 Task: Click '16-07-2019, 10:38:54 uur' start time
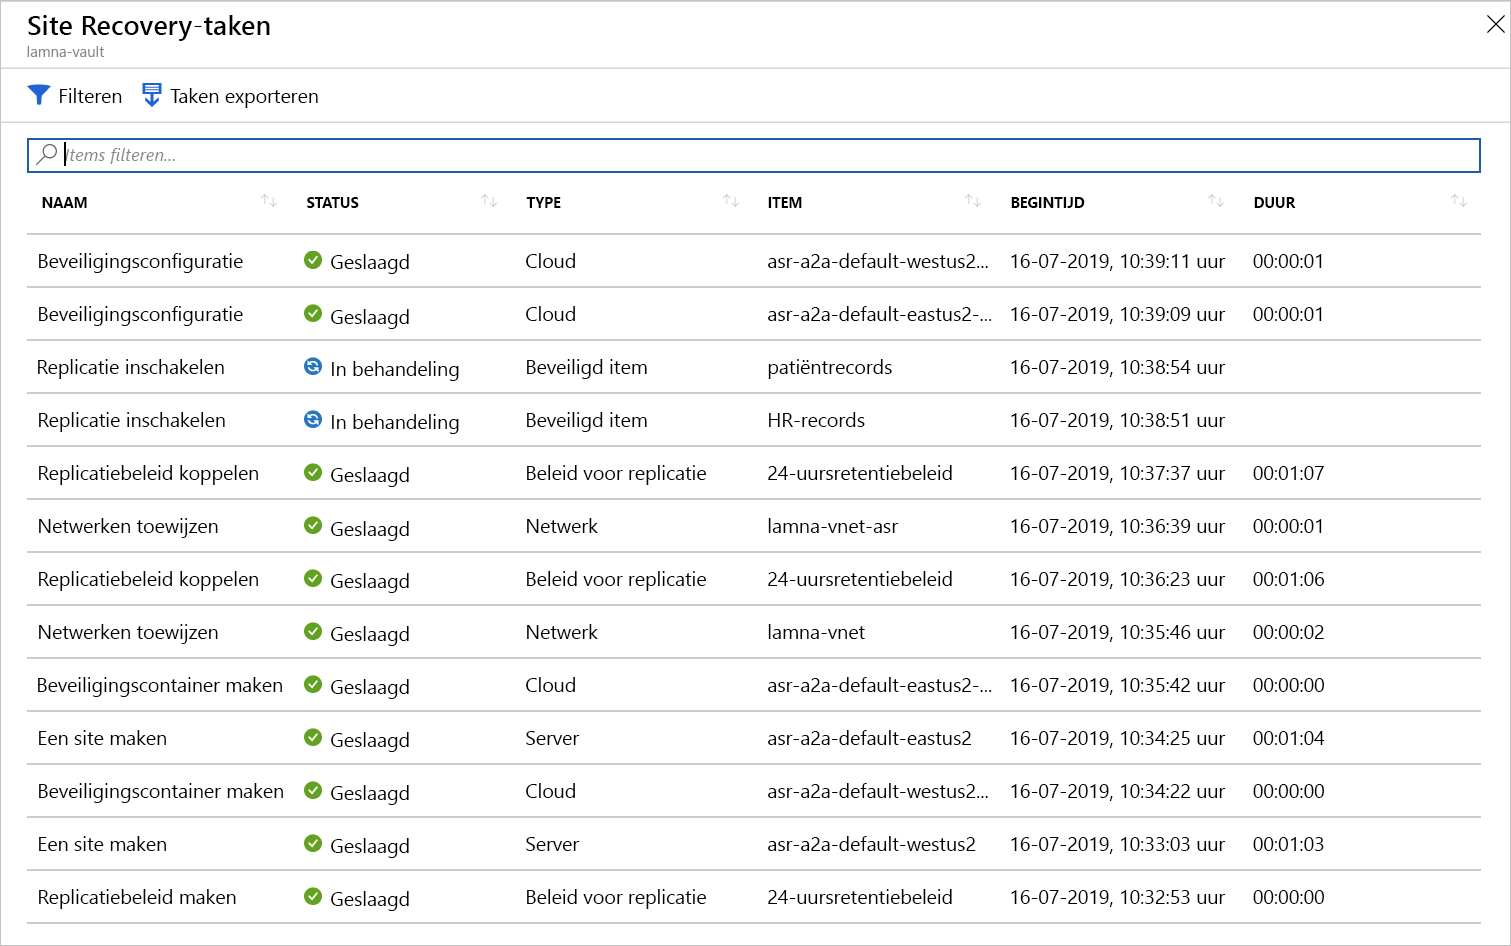point(1117,367)
